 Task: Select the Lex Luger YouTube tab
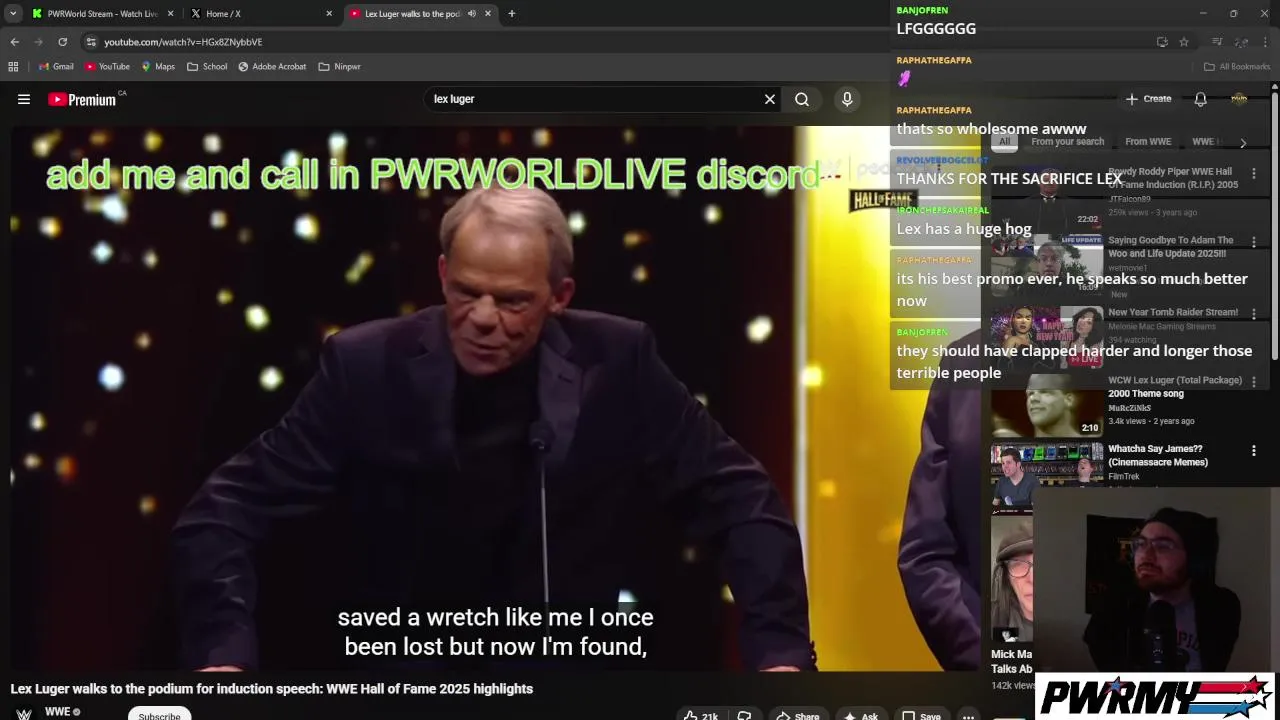pos(410,14)
